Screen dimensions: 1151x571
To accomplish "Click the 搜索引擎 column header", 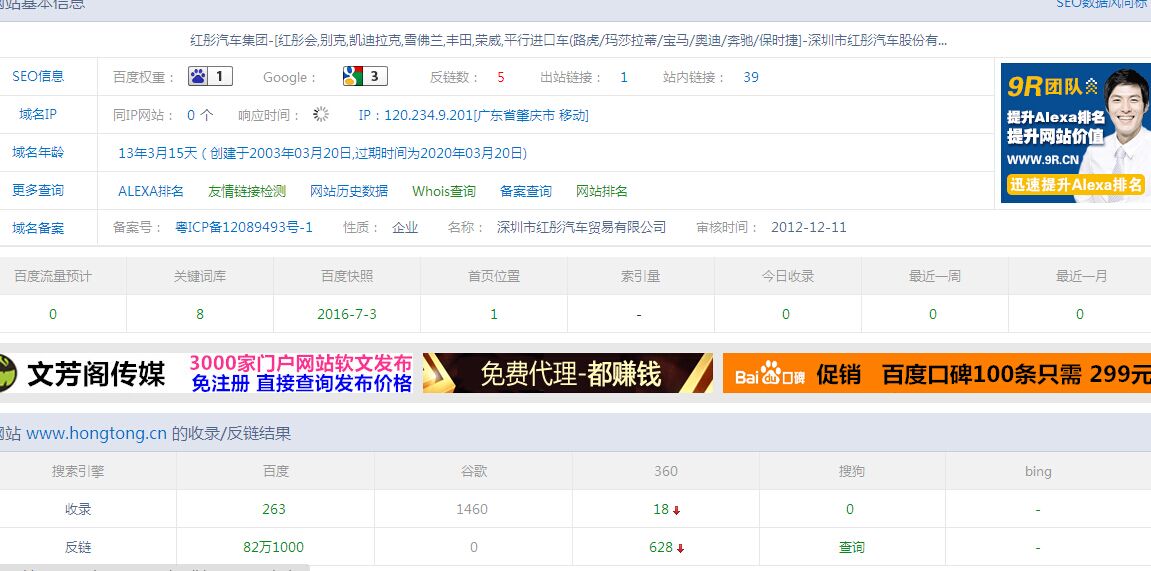I will (x=78, y=471).
